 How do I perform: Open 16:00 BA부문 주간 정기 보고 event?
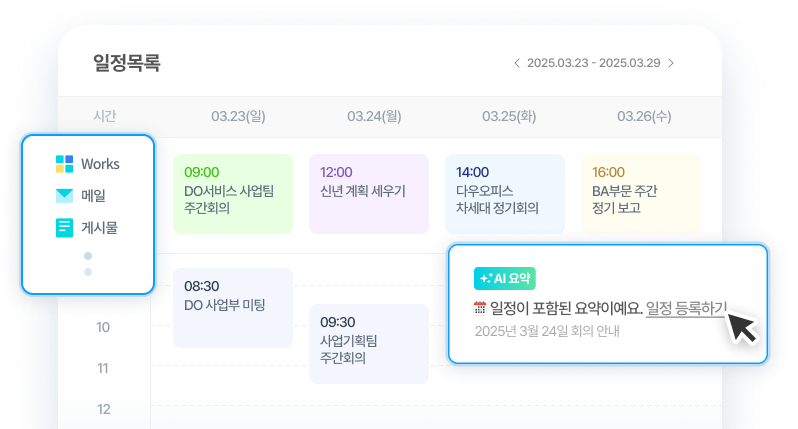[641, 193]
